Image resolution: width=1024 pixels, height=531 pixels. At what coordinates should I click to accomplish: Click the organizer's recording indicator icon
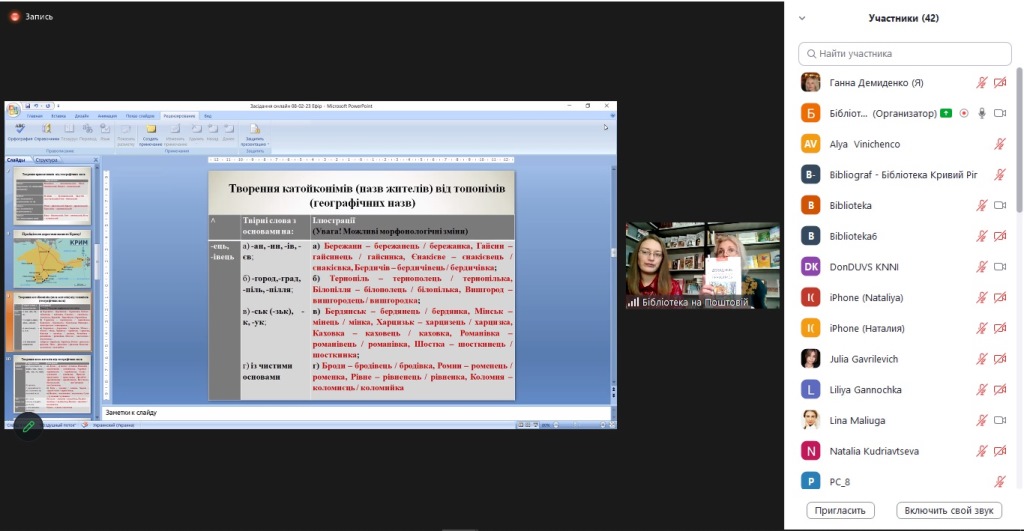pyautogui.click(x=964, y=113)
